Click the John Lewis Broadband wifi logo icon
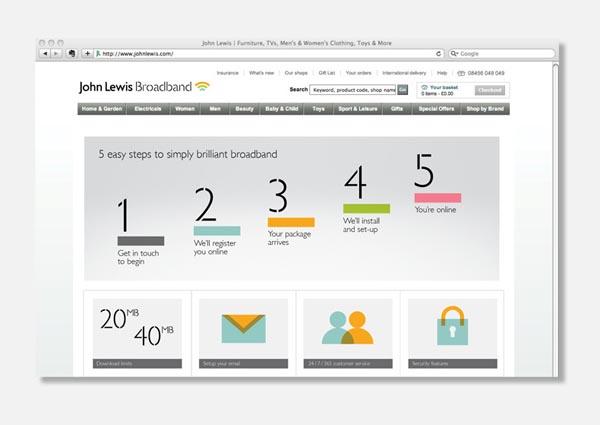The image size is (600, 425). 202,86
